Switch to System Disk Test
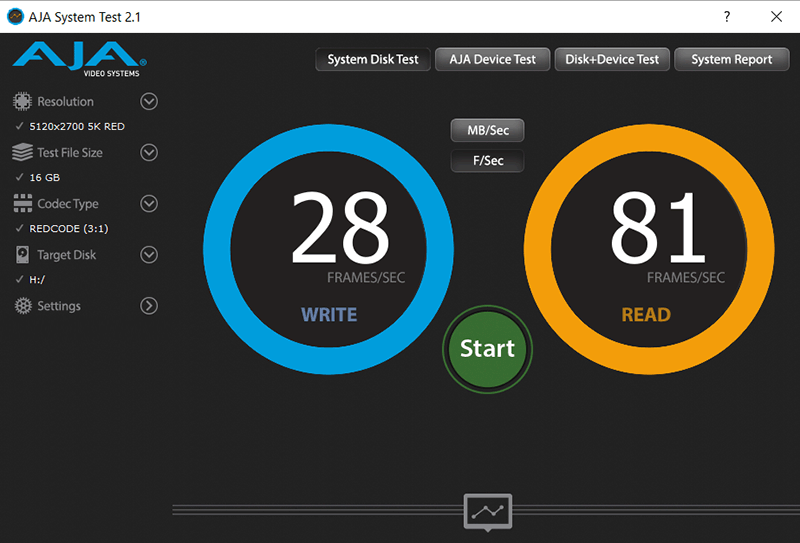Screen dimensions: 800x543 tap(373, 59)
